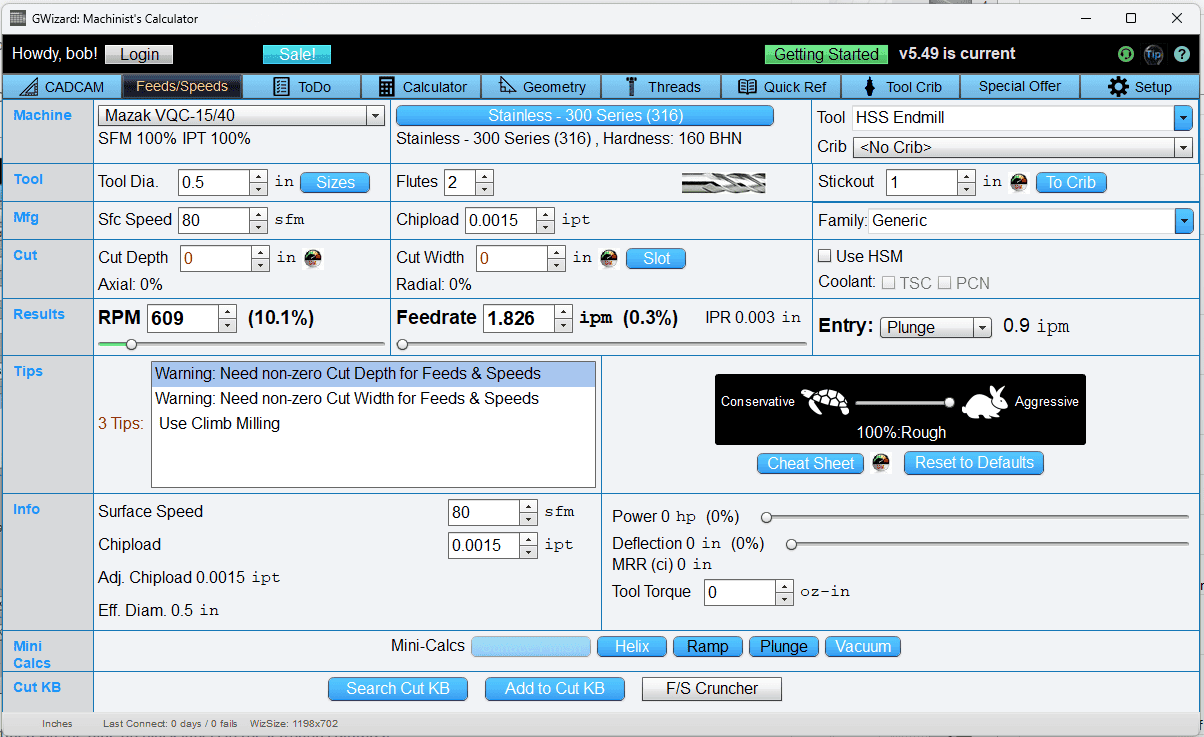Open the Family dropdown set to Generic
Image resolution: width=1204 pixels, height=737 pixels.
(1184, 220)
